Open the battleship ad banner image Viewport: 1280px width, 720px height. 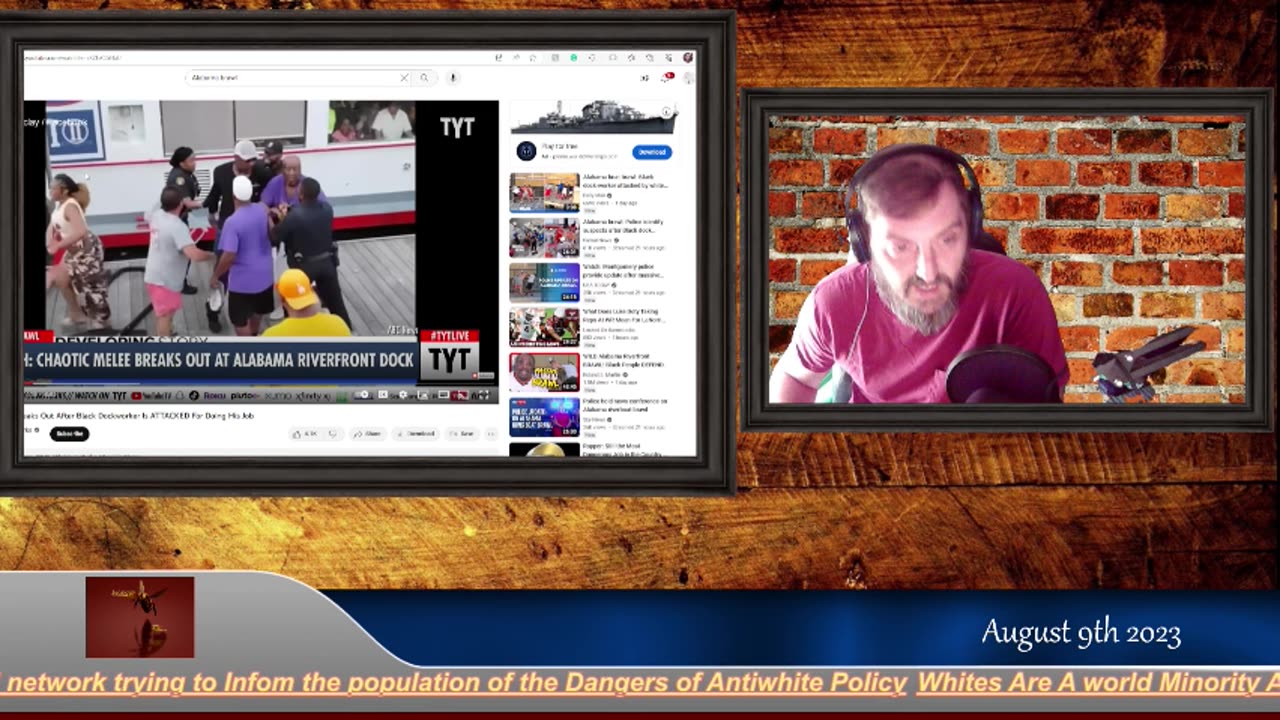[x=594, y=117]
